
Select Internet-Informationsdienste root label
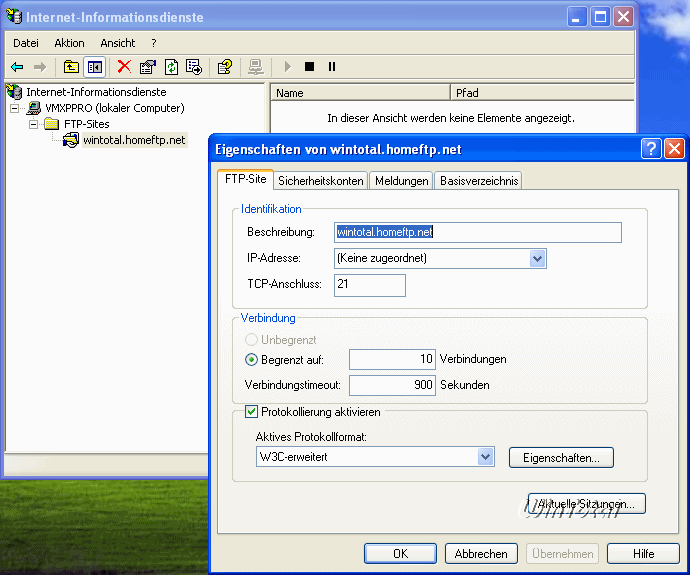point(96,92)
